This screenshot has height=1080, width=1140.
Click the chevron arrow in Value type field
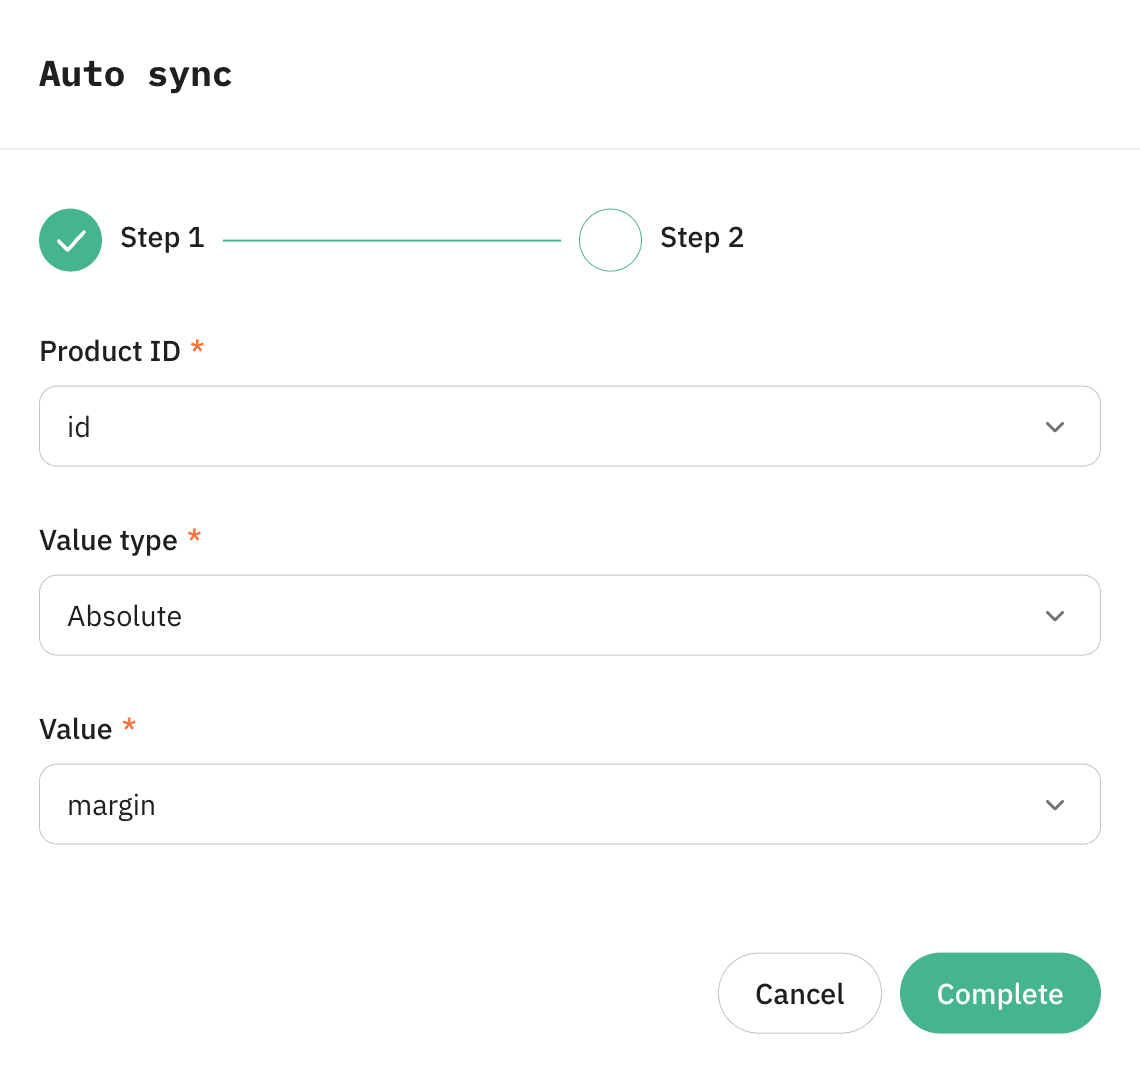click(x=1054, y=616)
